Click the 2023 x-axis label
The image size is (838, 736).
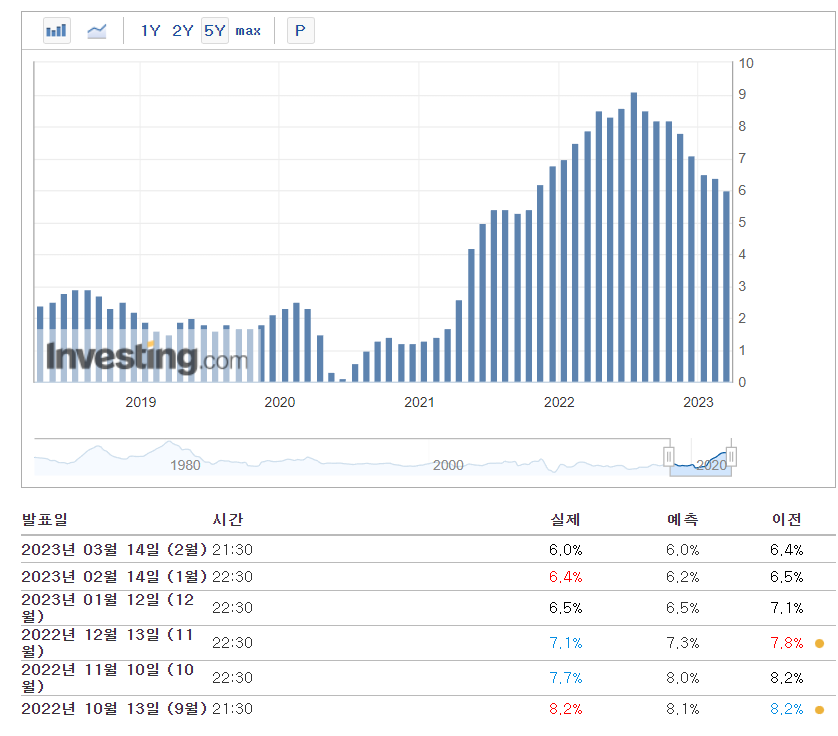click(698, 402)
